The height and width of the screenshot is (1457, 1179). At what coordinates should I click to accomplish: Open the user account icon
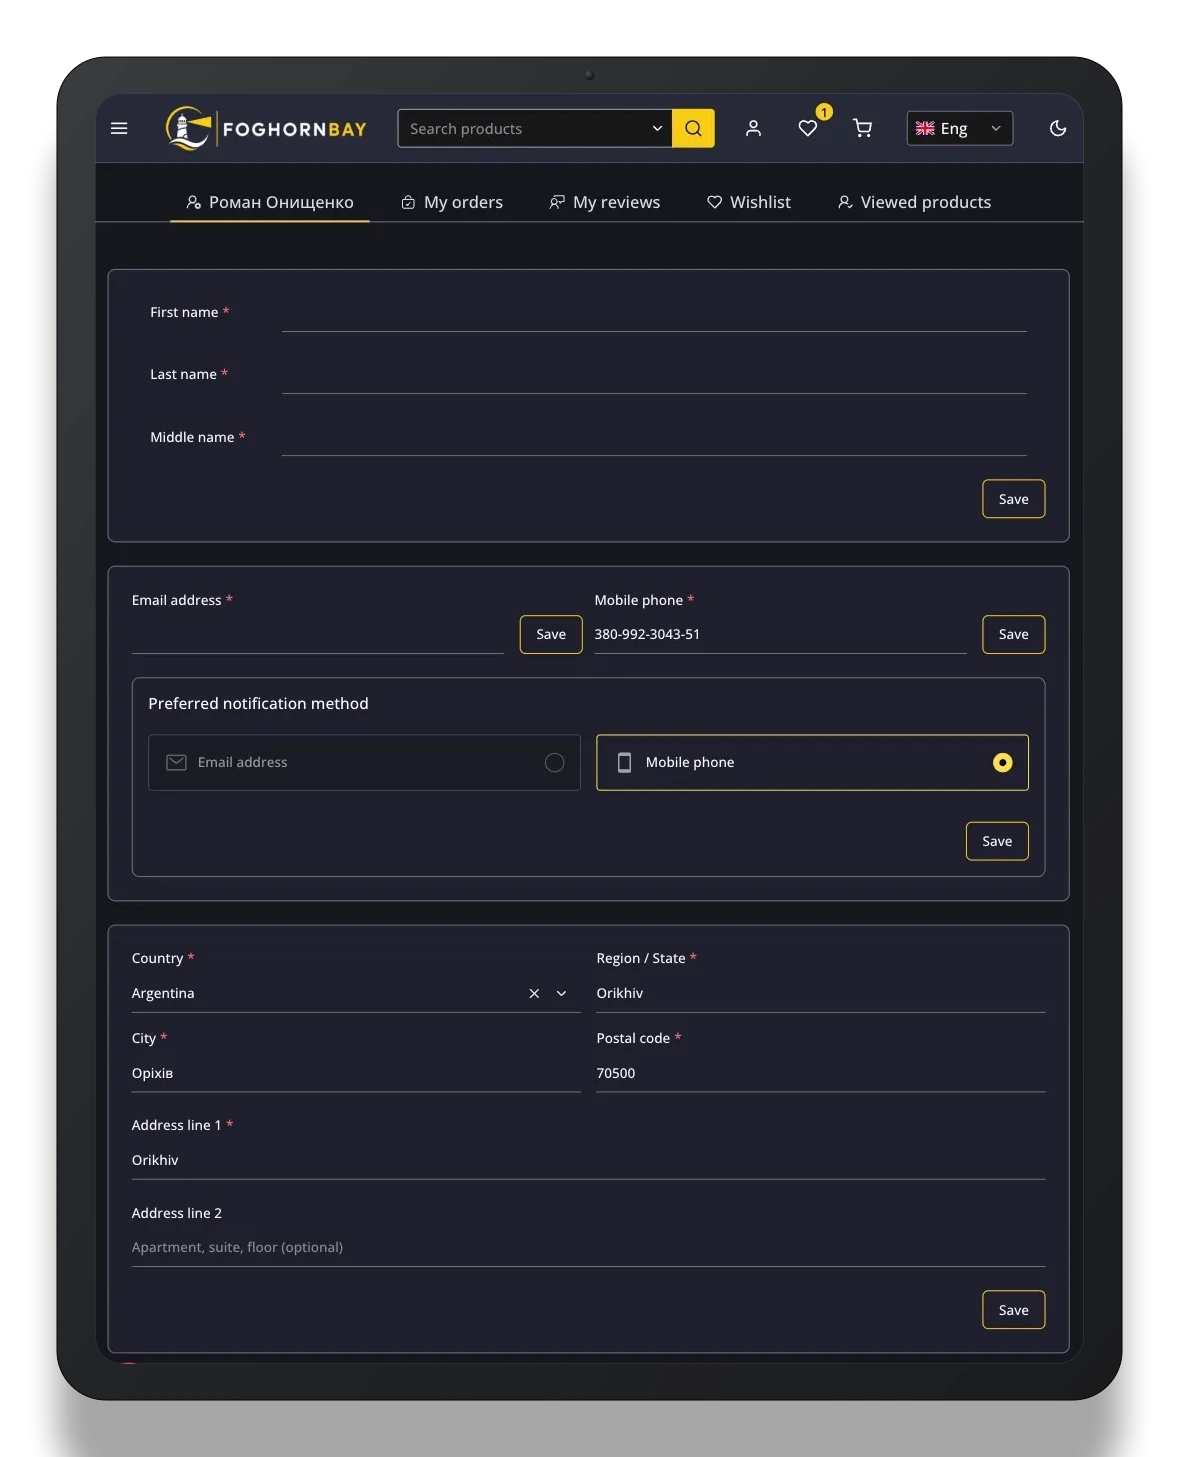753,128
